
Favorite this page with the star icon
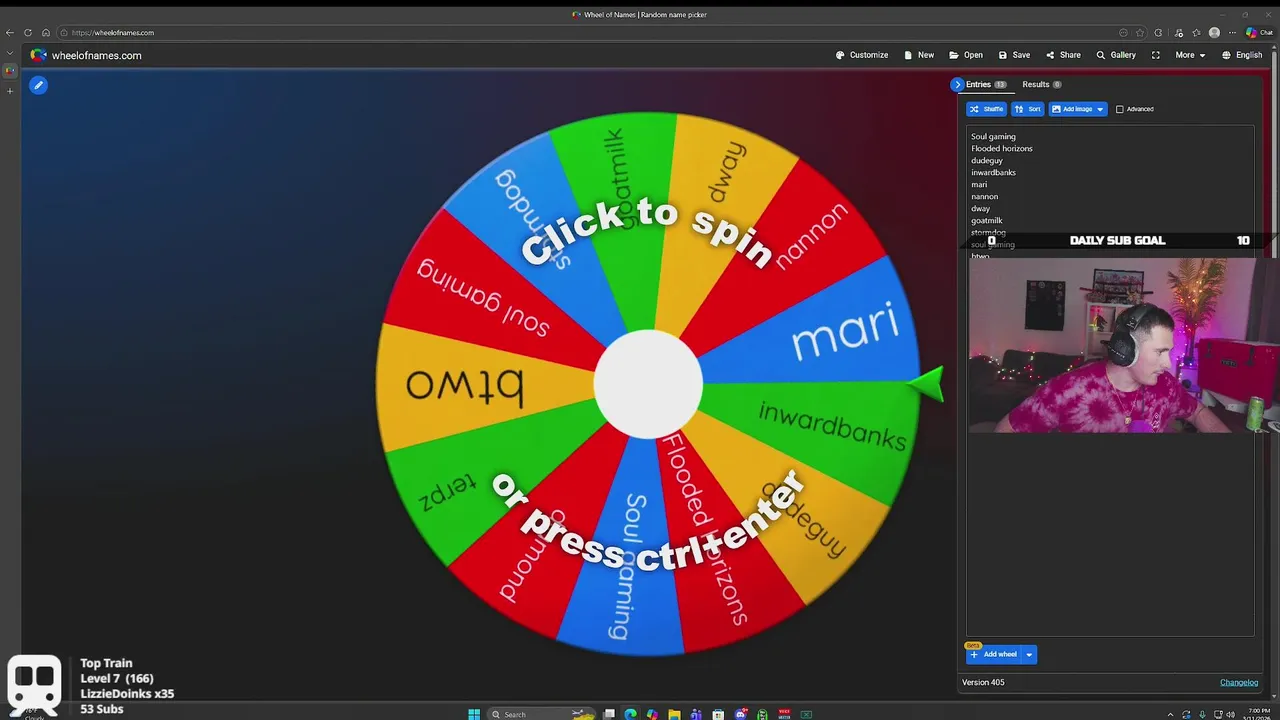point(1140,33)
